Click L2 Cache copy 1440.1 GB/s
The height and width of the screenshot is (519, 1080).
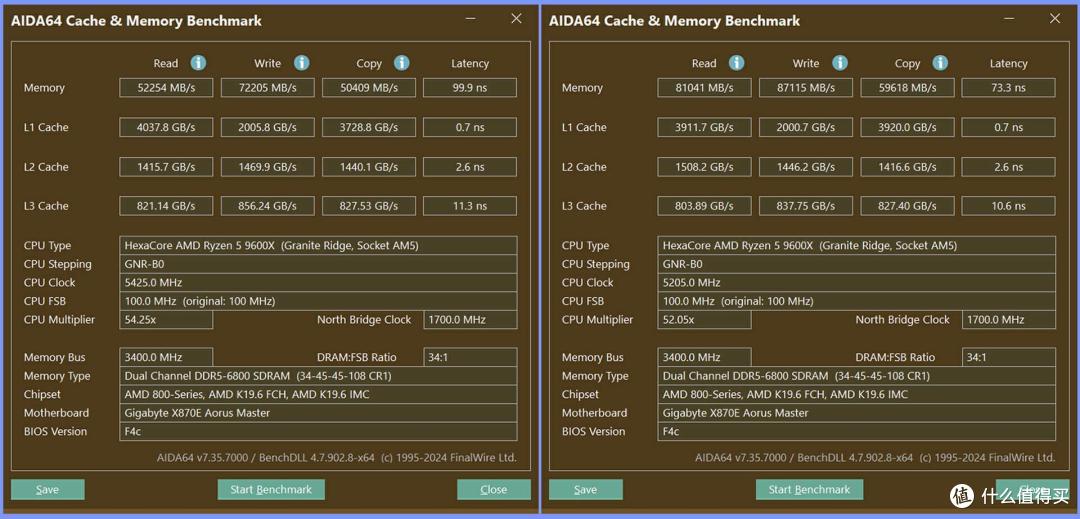pos(369,167)
